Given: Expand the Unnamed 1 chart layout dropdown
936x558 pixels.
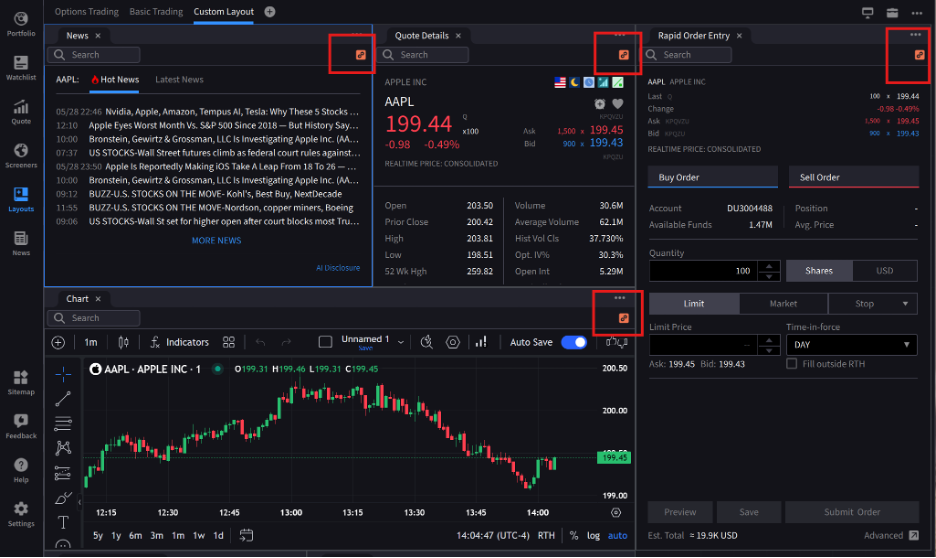Looking at the screenshot, I should [x=401, y=342].
